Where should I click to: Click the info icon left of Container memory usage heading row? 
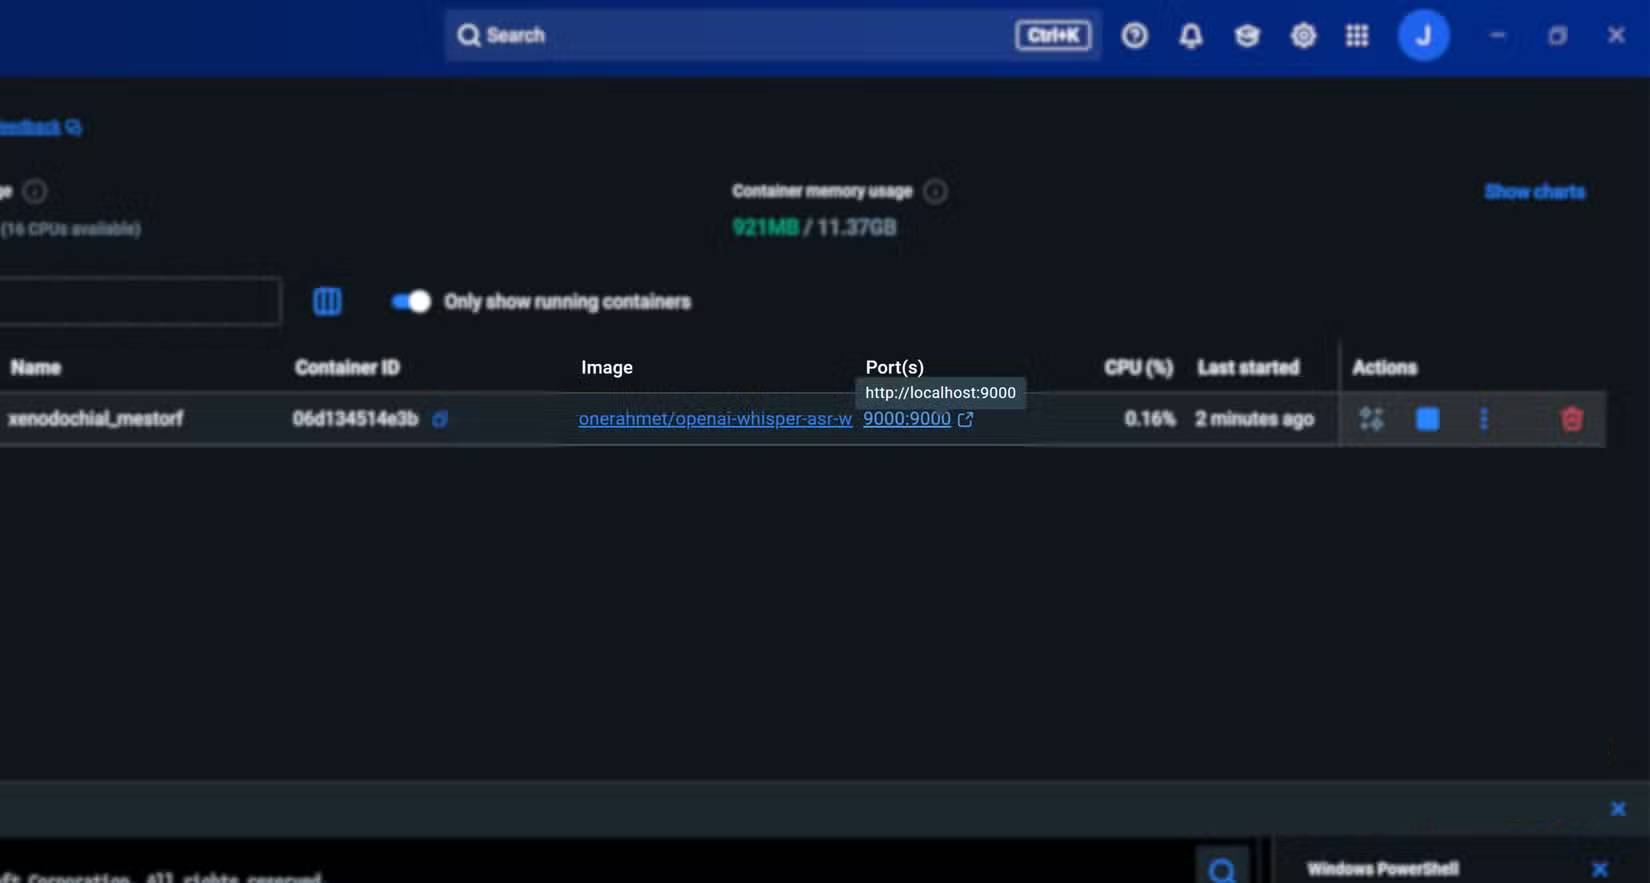pyautogui.click(x=35, y=191)
